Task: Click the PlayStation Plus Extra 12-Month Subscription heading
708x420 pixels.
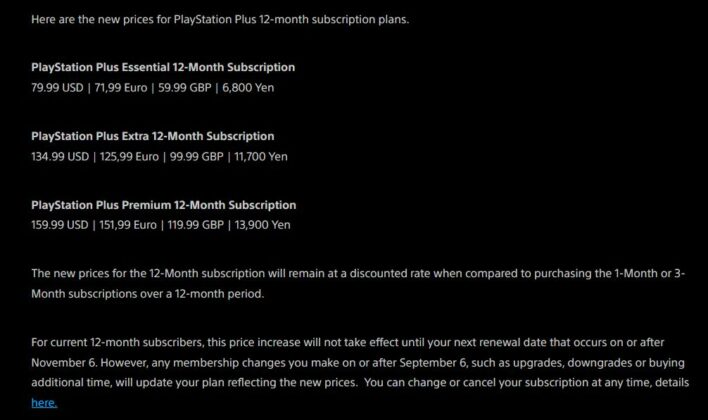Action: 152,136
